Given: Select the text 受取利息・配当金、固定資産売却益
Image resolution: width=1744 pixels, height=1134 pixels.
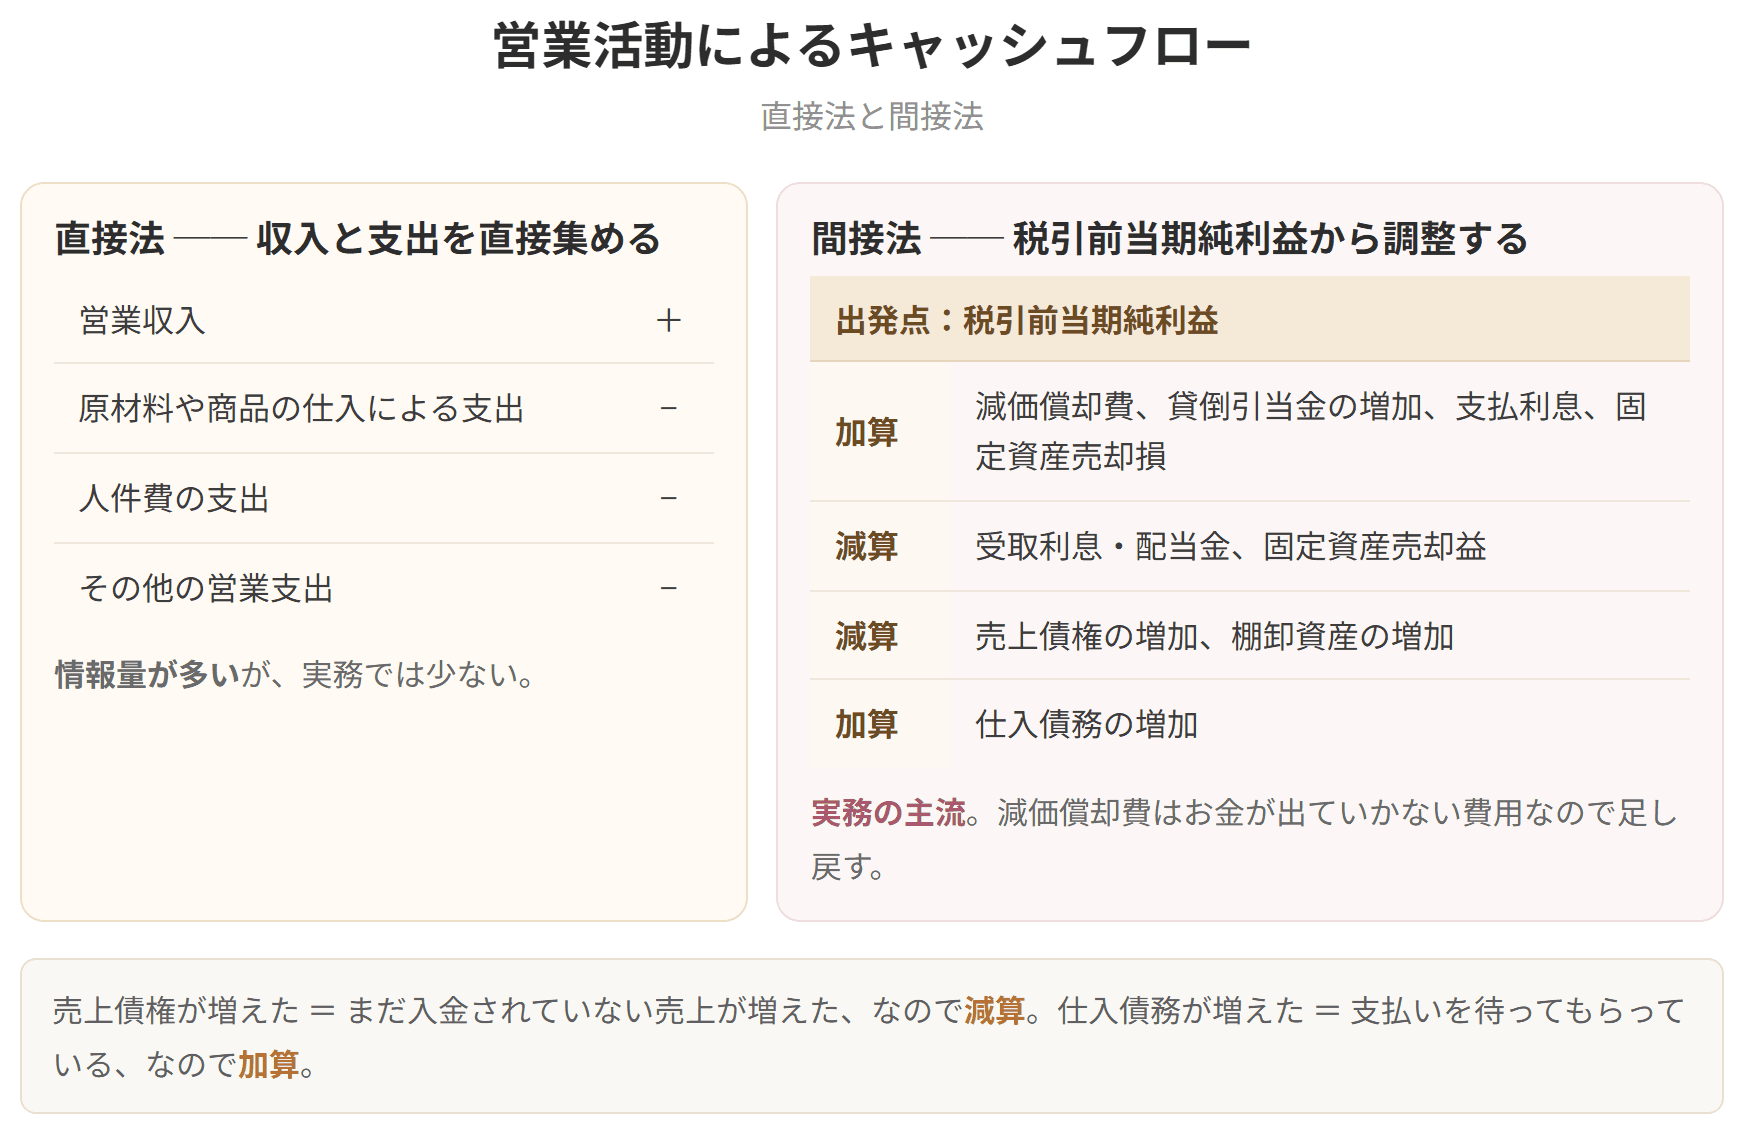Looking at the screenshot, I should click(x=1231, y=547).
